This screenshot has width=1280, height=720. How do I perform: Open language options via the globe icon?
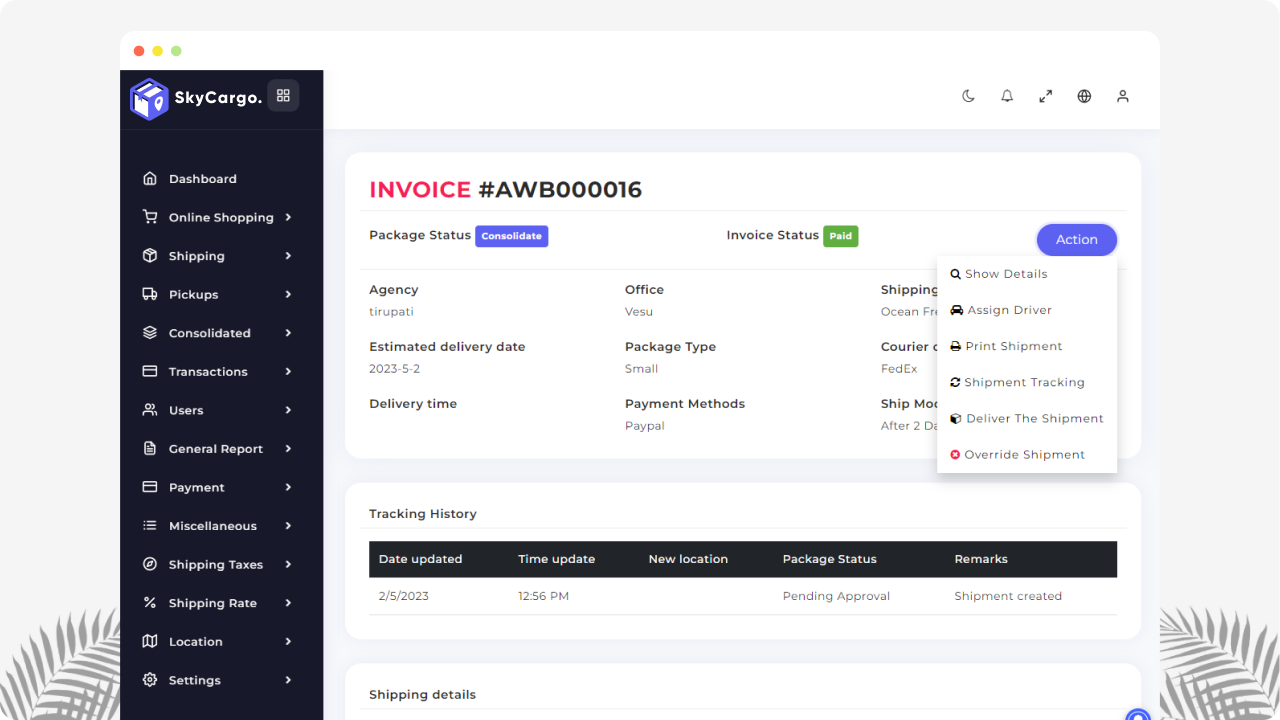(x=1084, y=95)
